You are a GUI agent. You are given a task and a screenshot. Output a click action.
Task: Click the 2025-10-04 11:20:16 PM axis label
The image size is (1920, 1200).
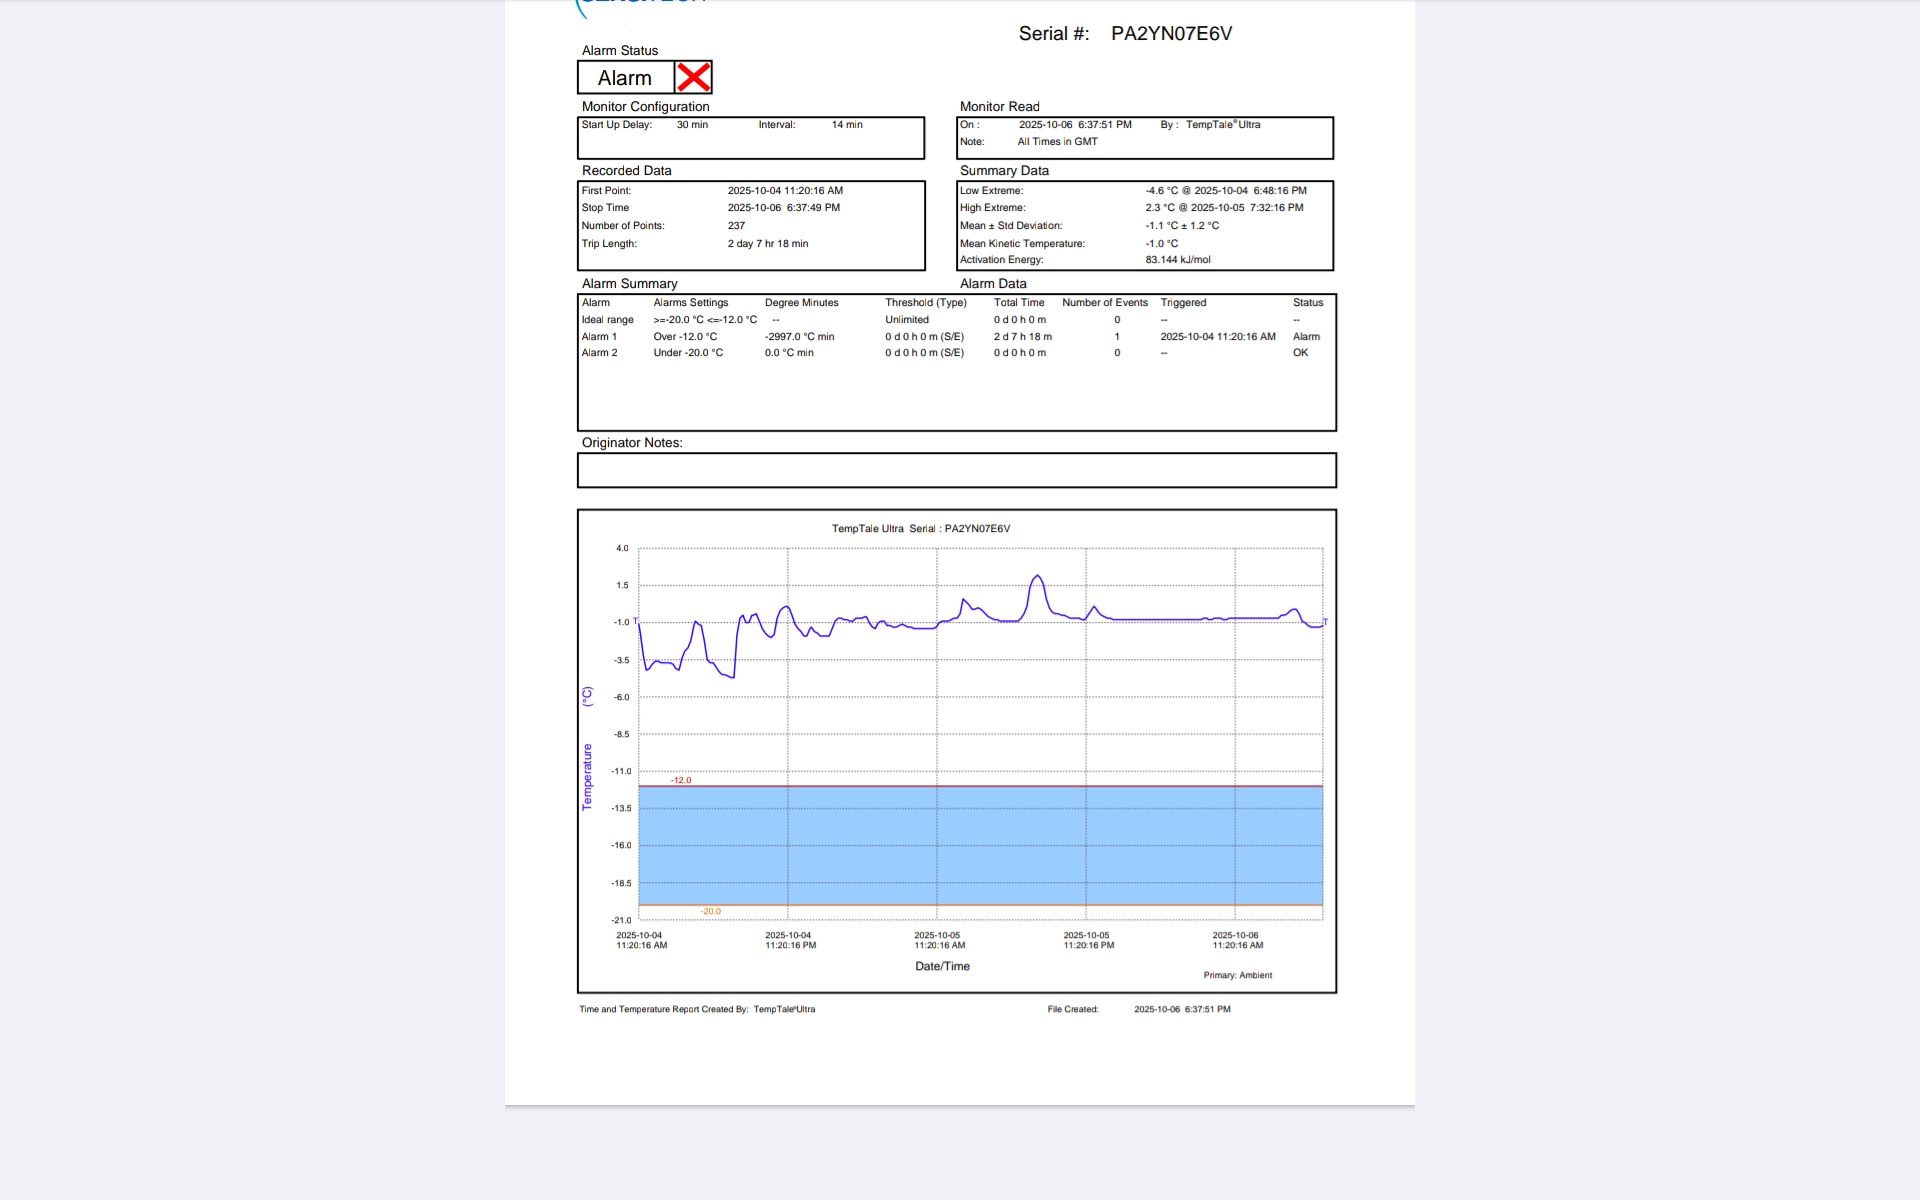(790, 940)
